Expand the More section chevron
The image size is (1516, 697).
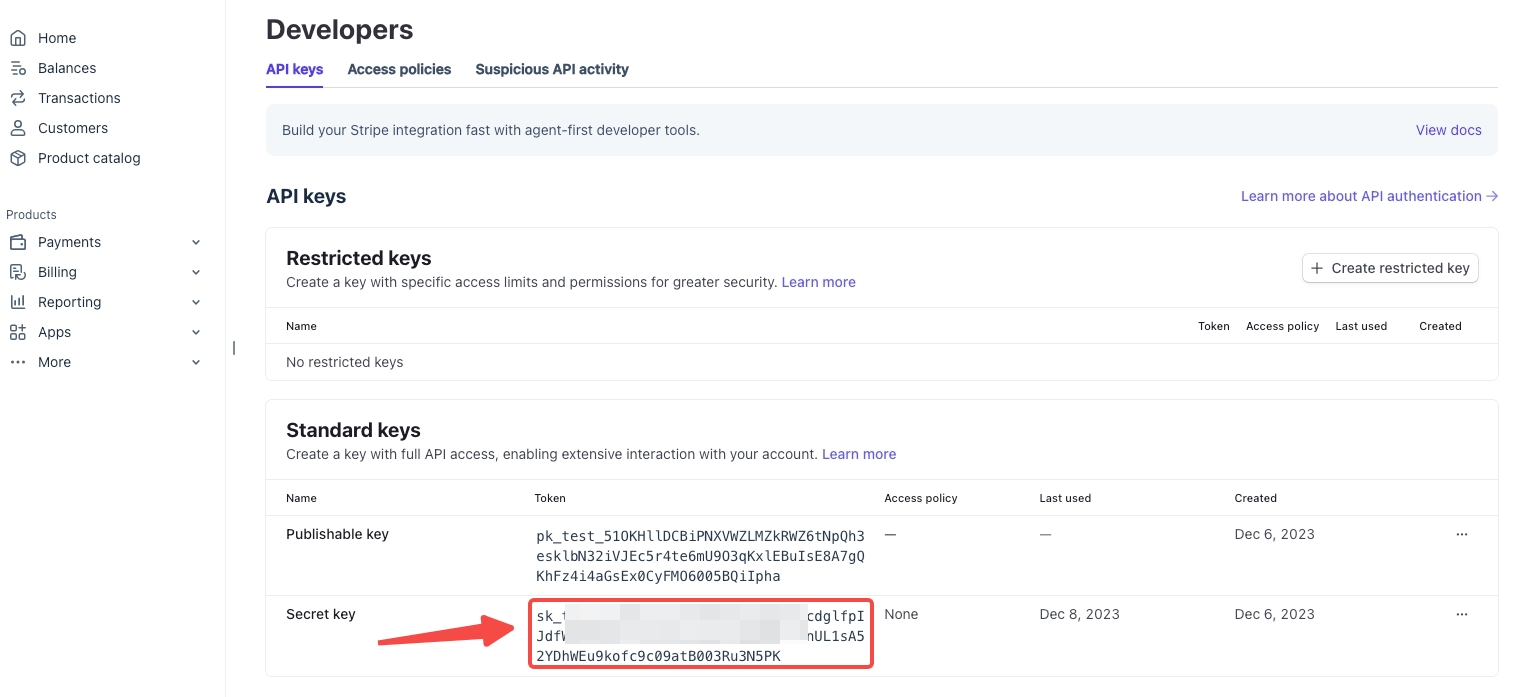(196, 362)
